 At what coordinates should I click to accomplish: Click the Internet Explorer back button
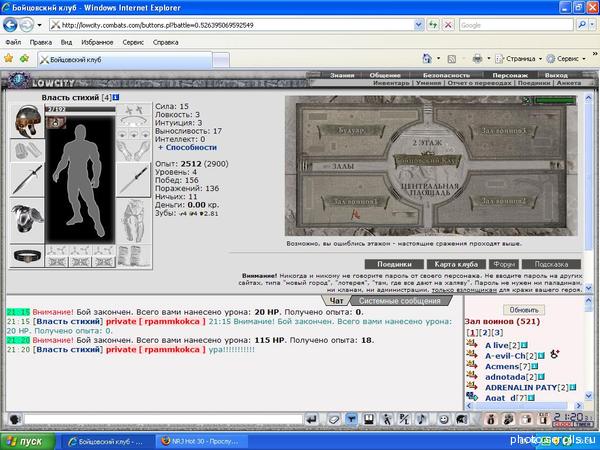(x=10, y=25)
